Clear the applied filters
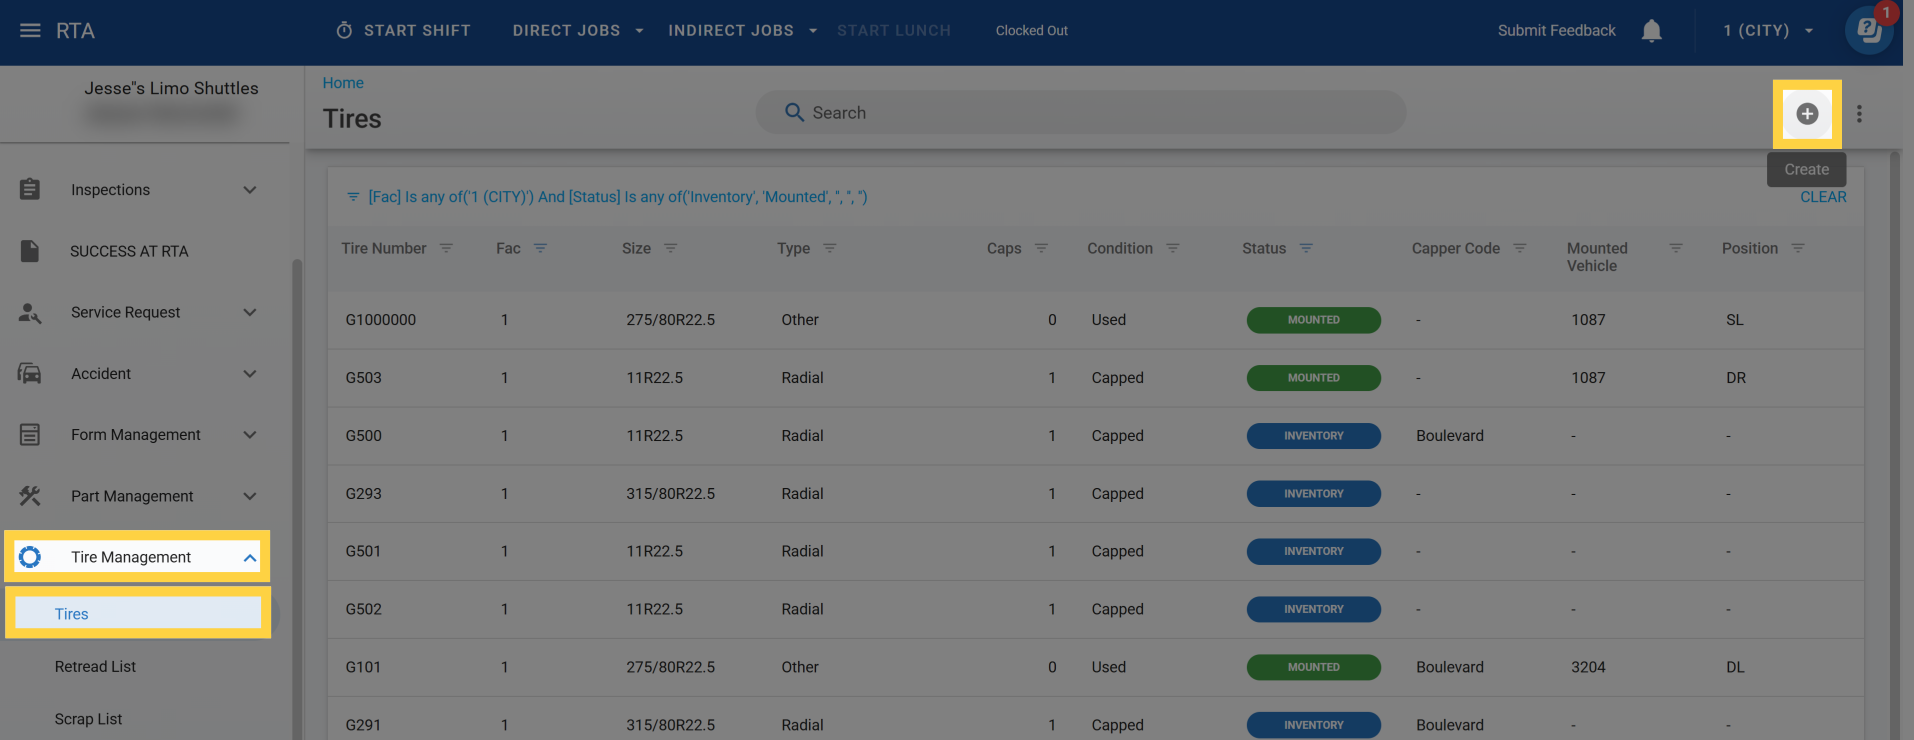 click(x=1823, y=197)
